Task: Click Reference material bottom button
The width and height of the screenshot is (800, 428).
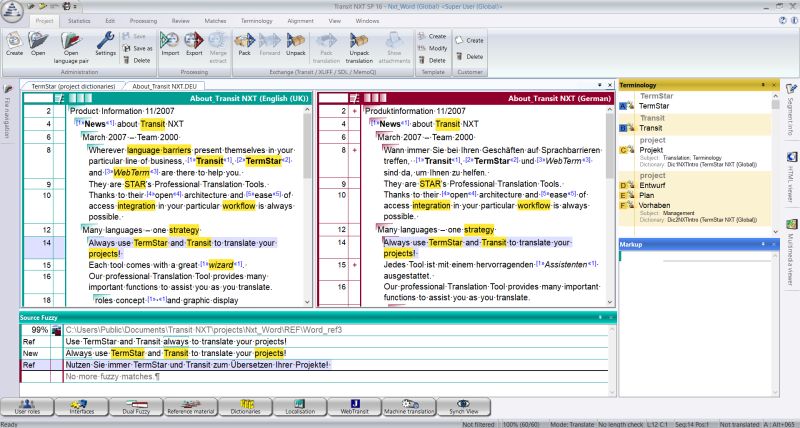Action: (x=191, y=407)
